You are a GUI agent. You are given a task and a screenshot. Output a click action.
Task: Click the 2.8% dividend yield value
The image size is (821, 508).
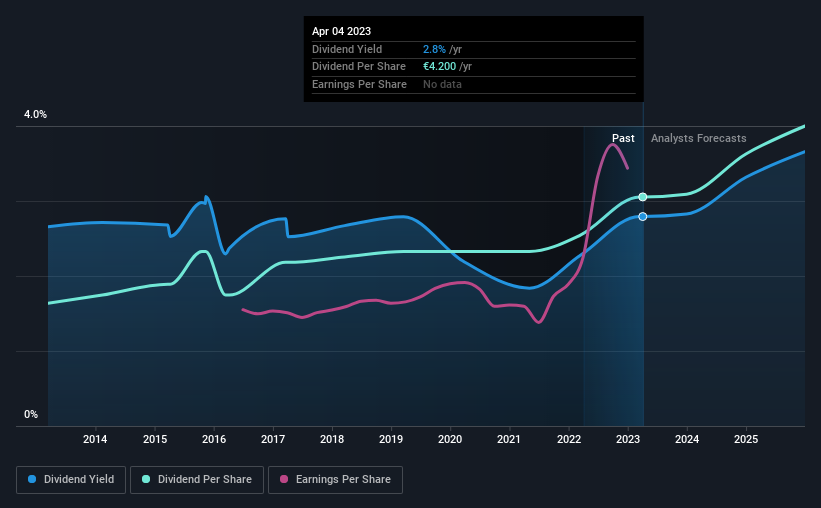point(434,49)
